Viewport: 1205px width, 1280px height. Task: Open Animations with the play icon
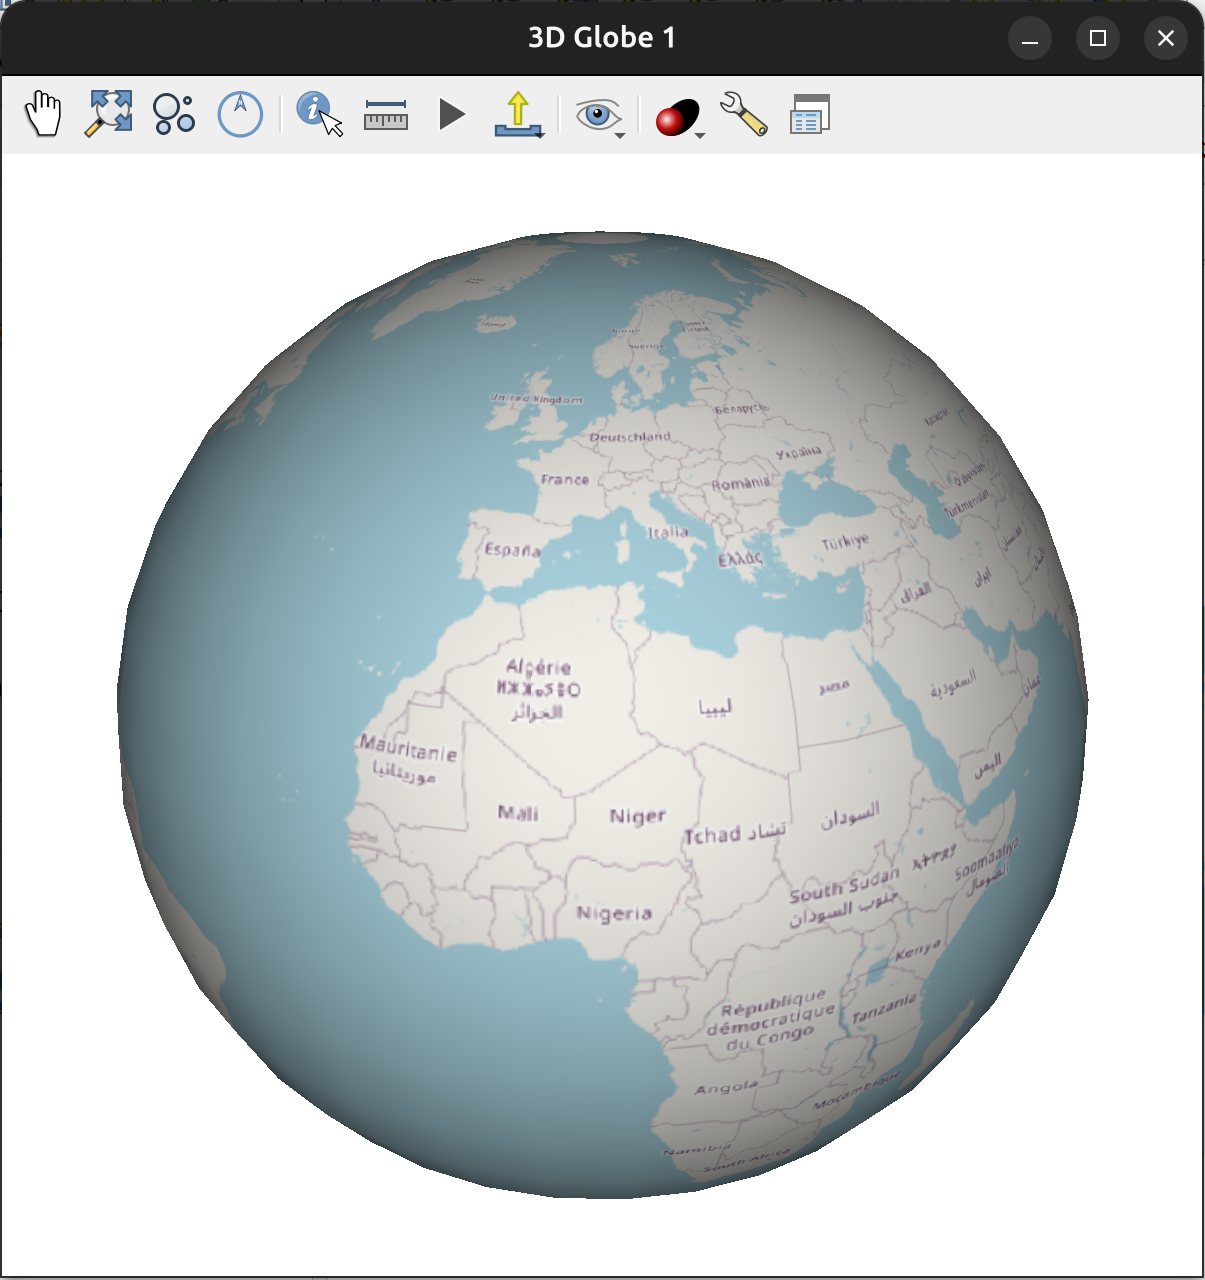[x=452, y=114]
